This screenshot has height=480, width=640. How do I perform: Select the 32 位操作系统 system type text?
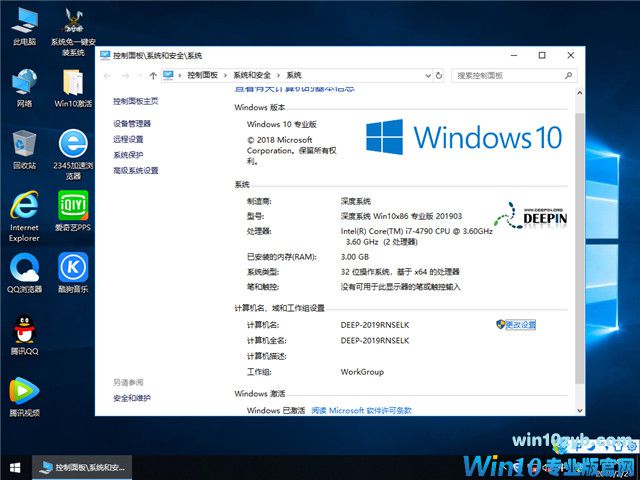click(400, 272)
